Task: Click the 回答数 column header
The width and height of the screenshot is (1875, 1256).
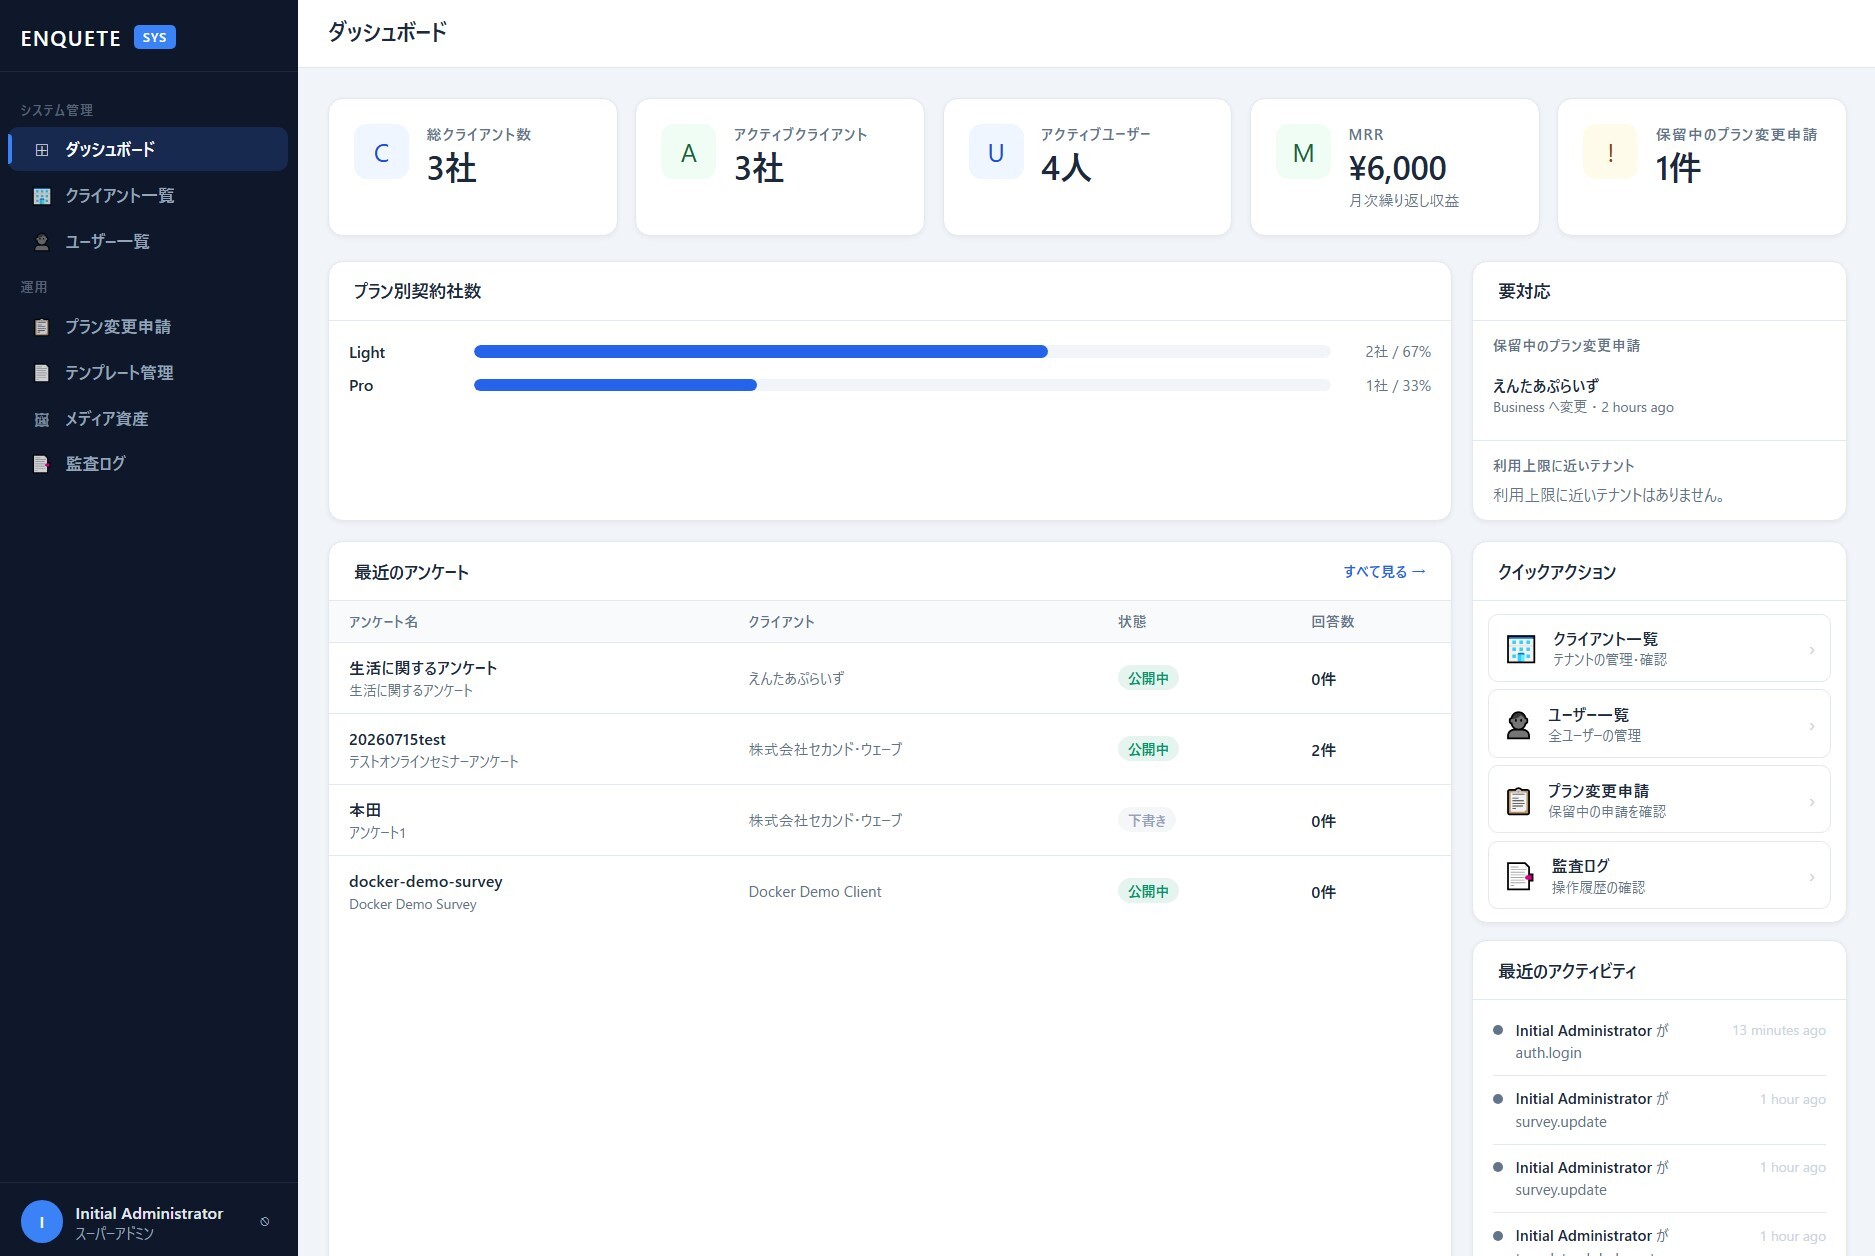Action: 1332,621
